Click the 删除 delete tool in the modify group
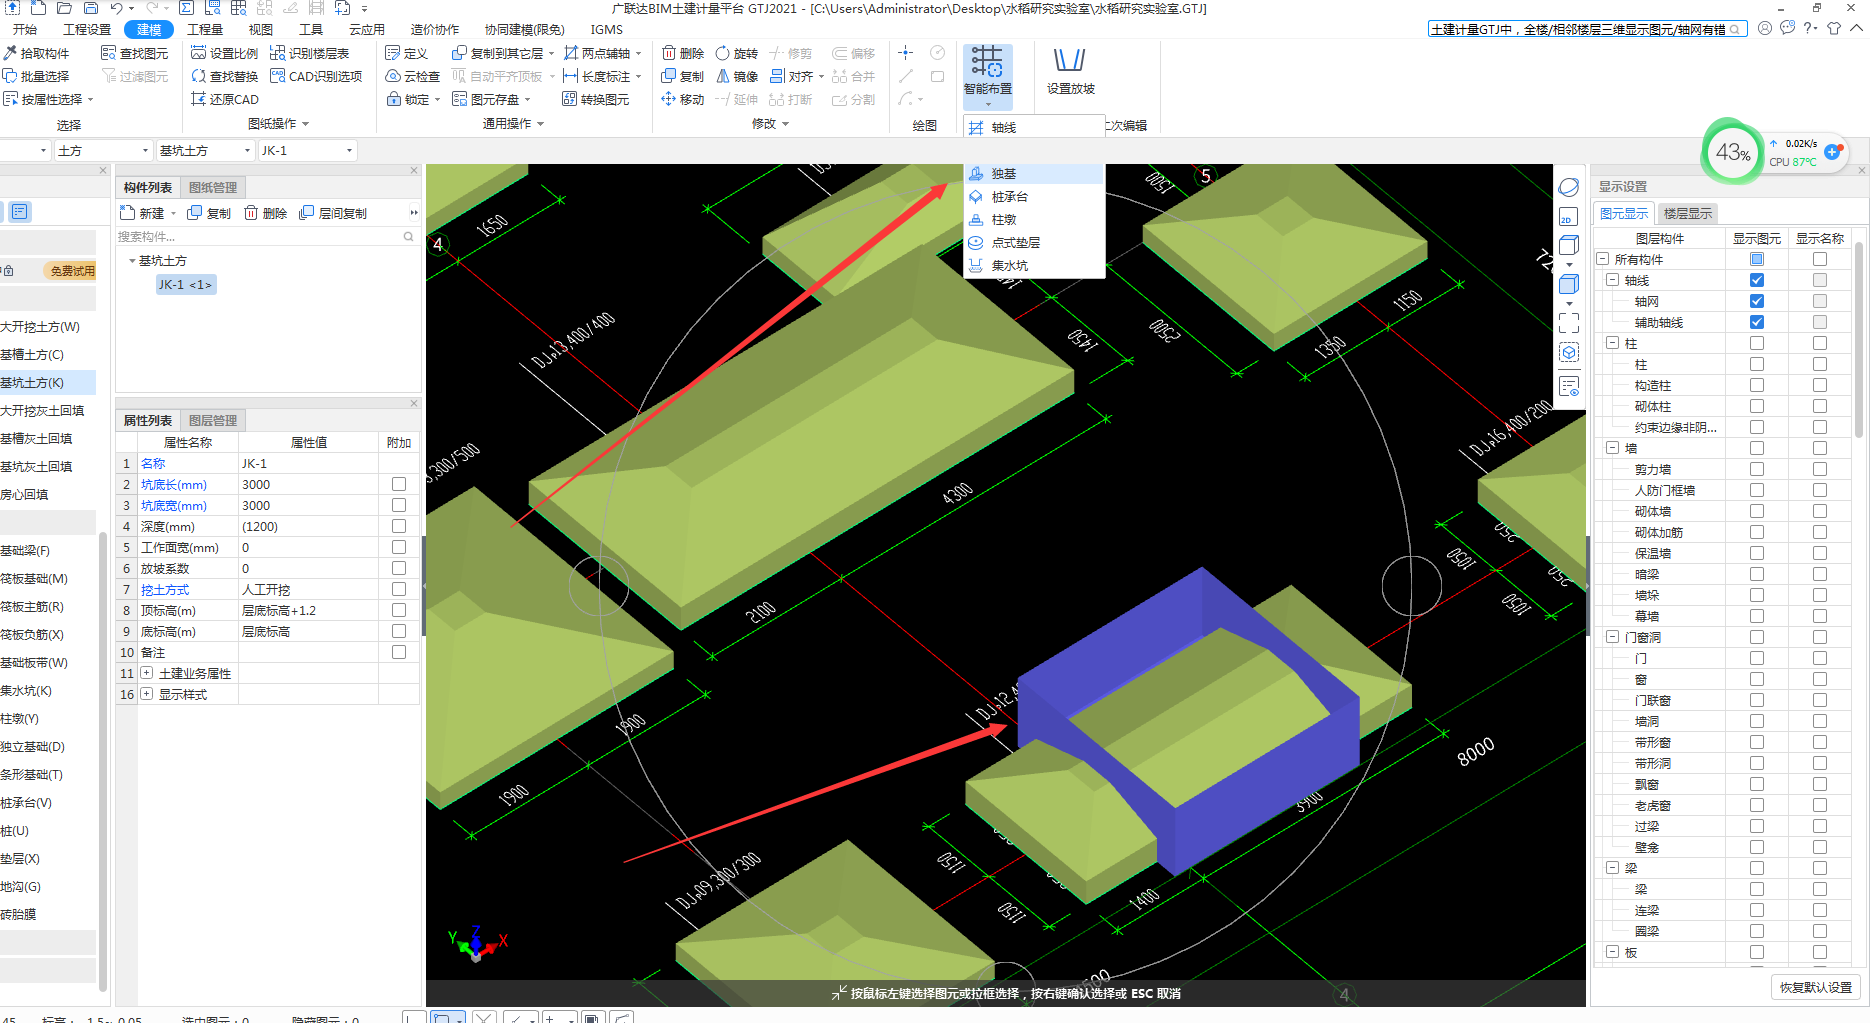 pos(683,53)
